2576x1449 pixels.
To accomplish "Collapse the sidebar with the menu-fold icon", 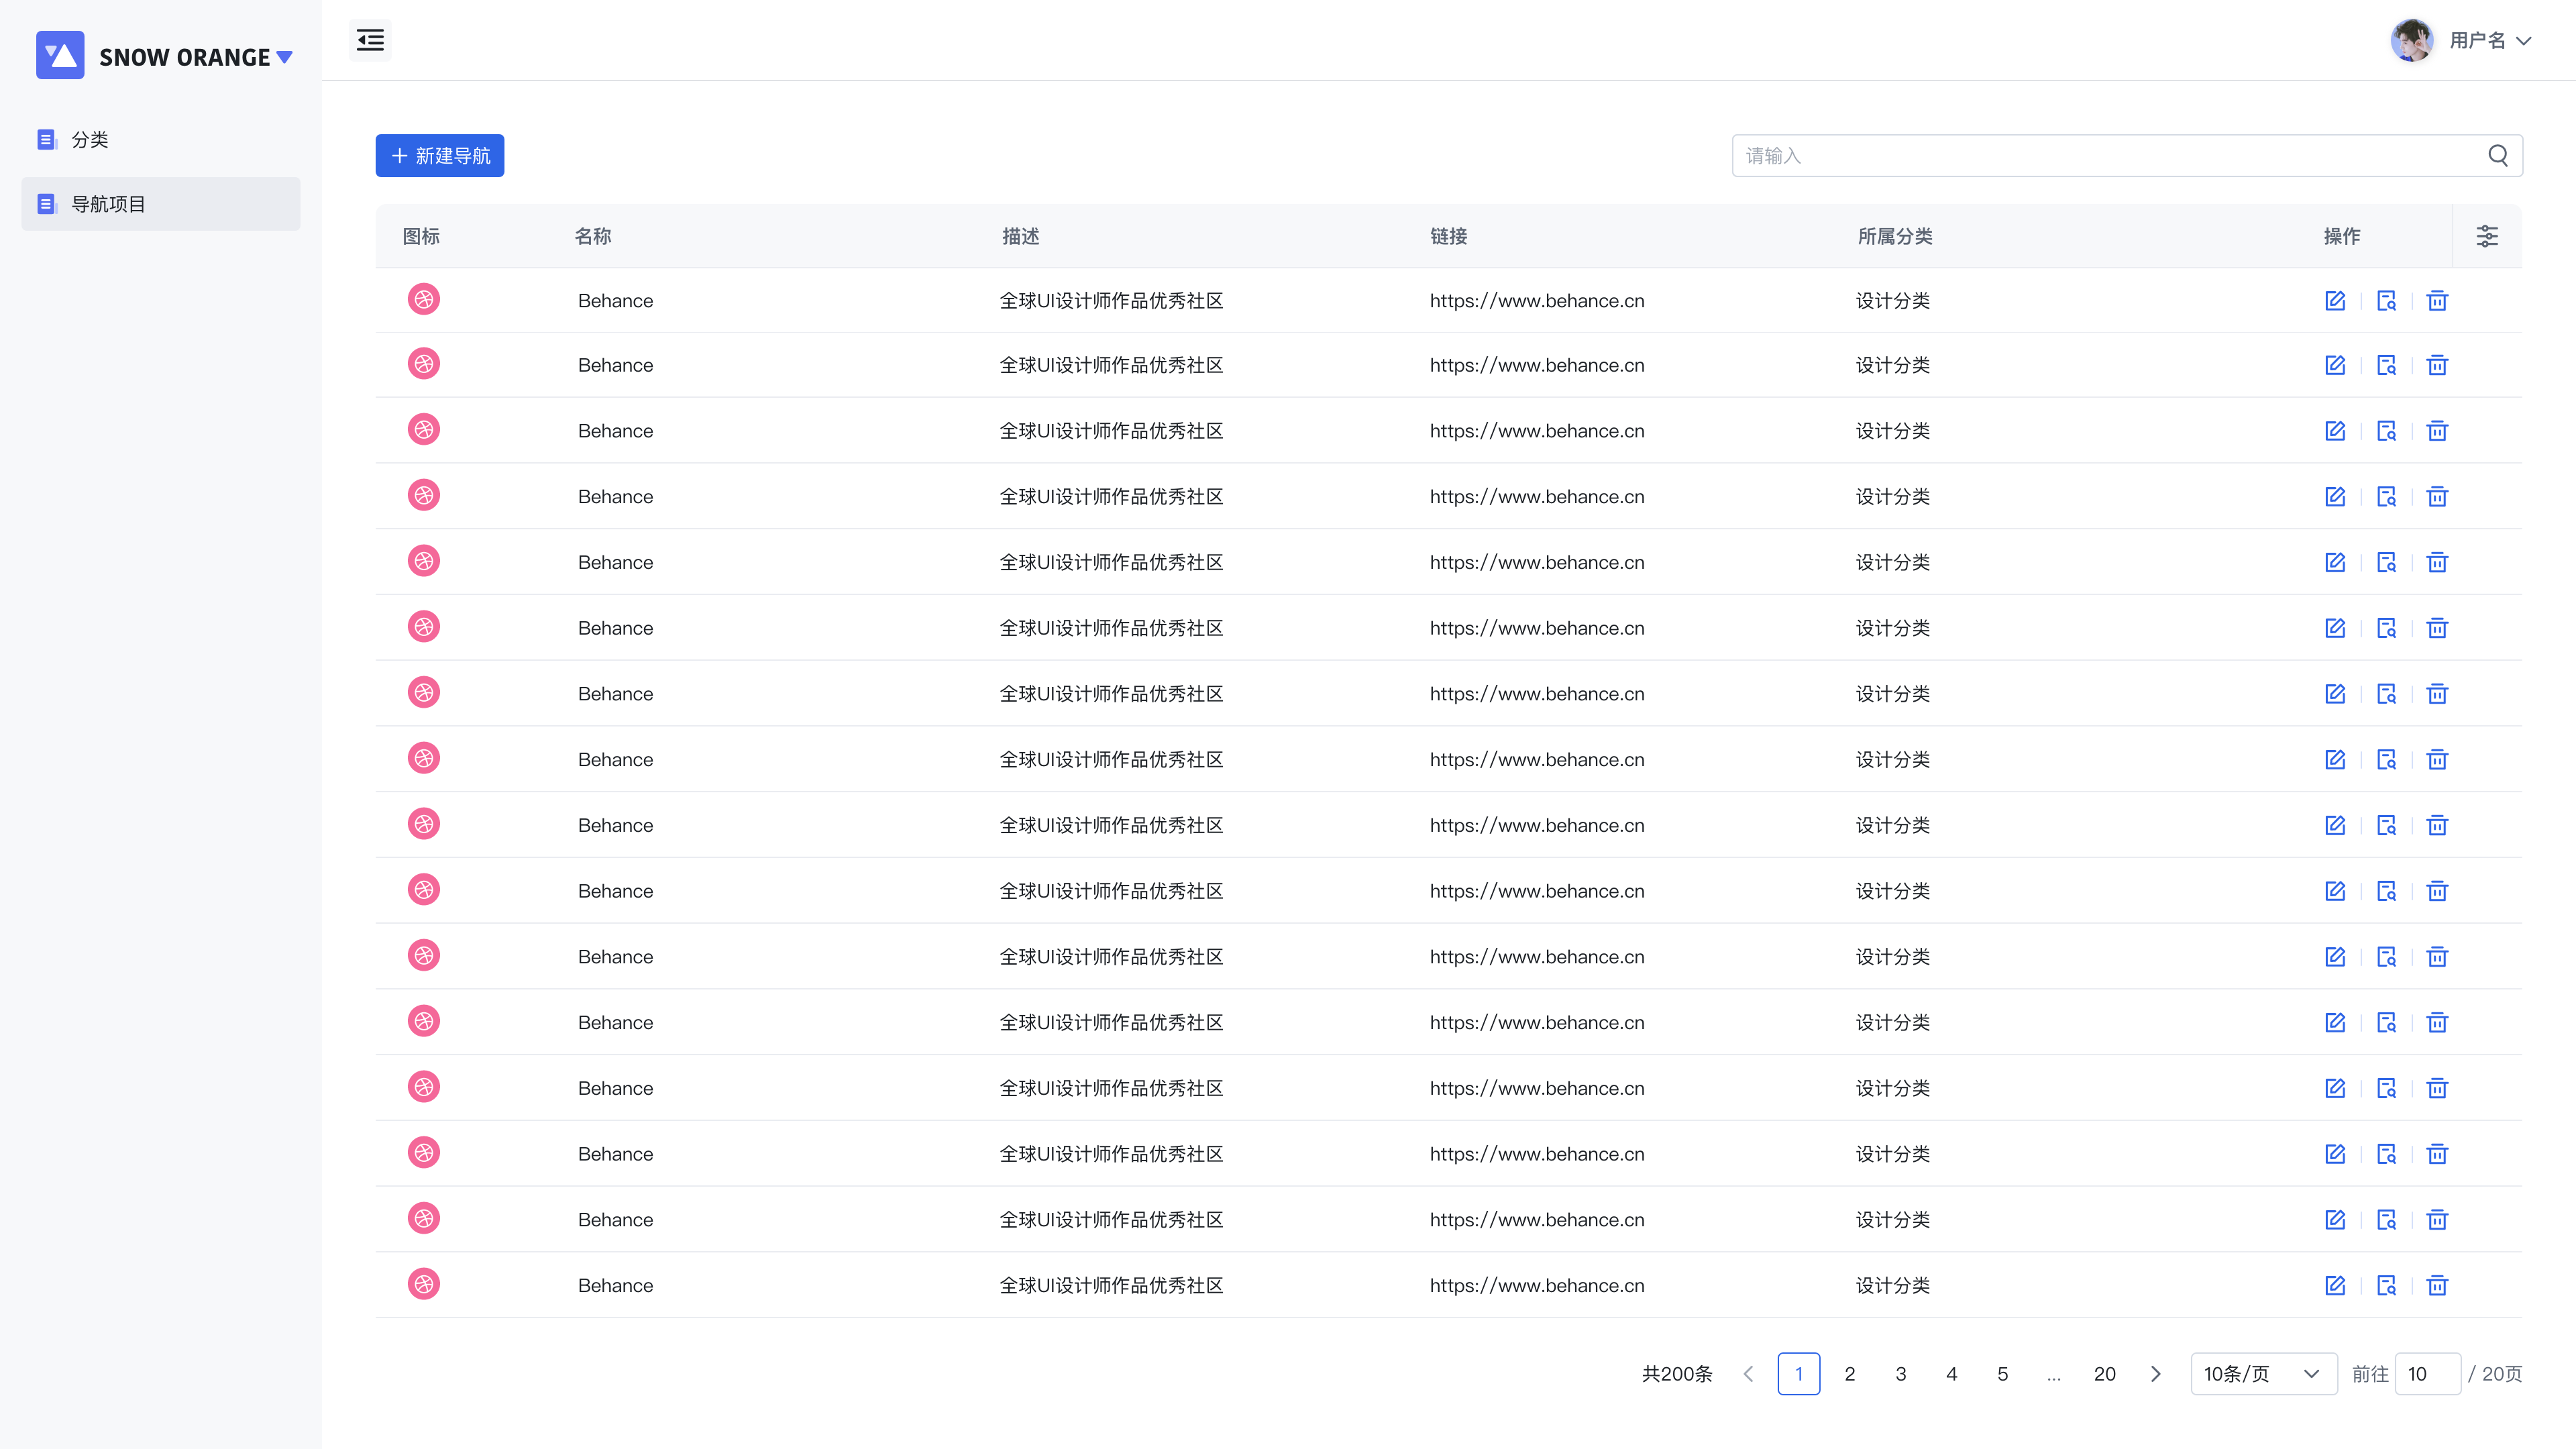I will tap(370, 40).
